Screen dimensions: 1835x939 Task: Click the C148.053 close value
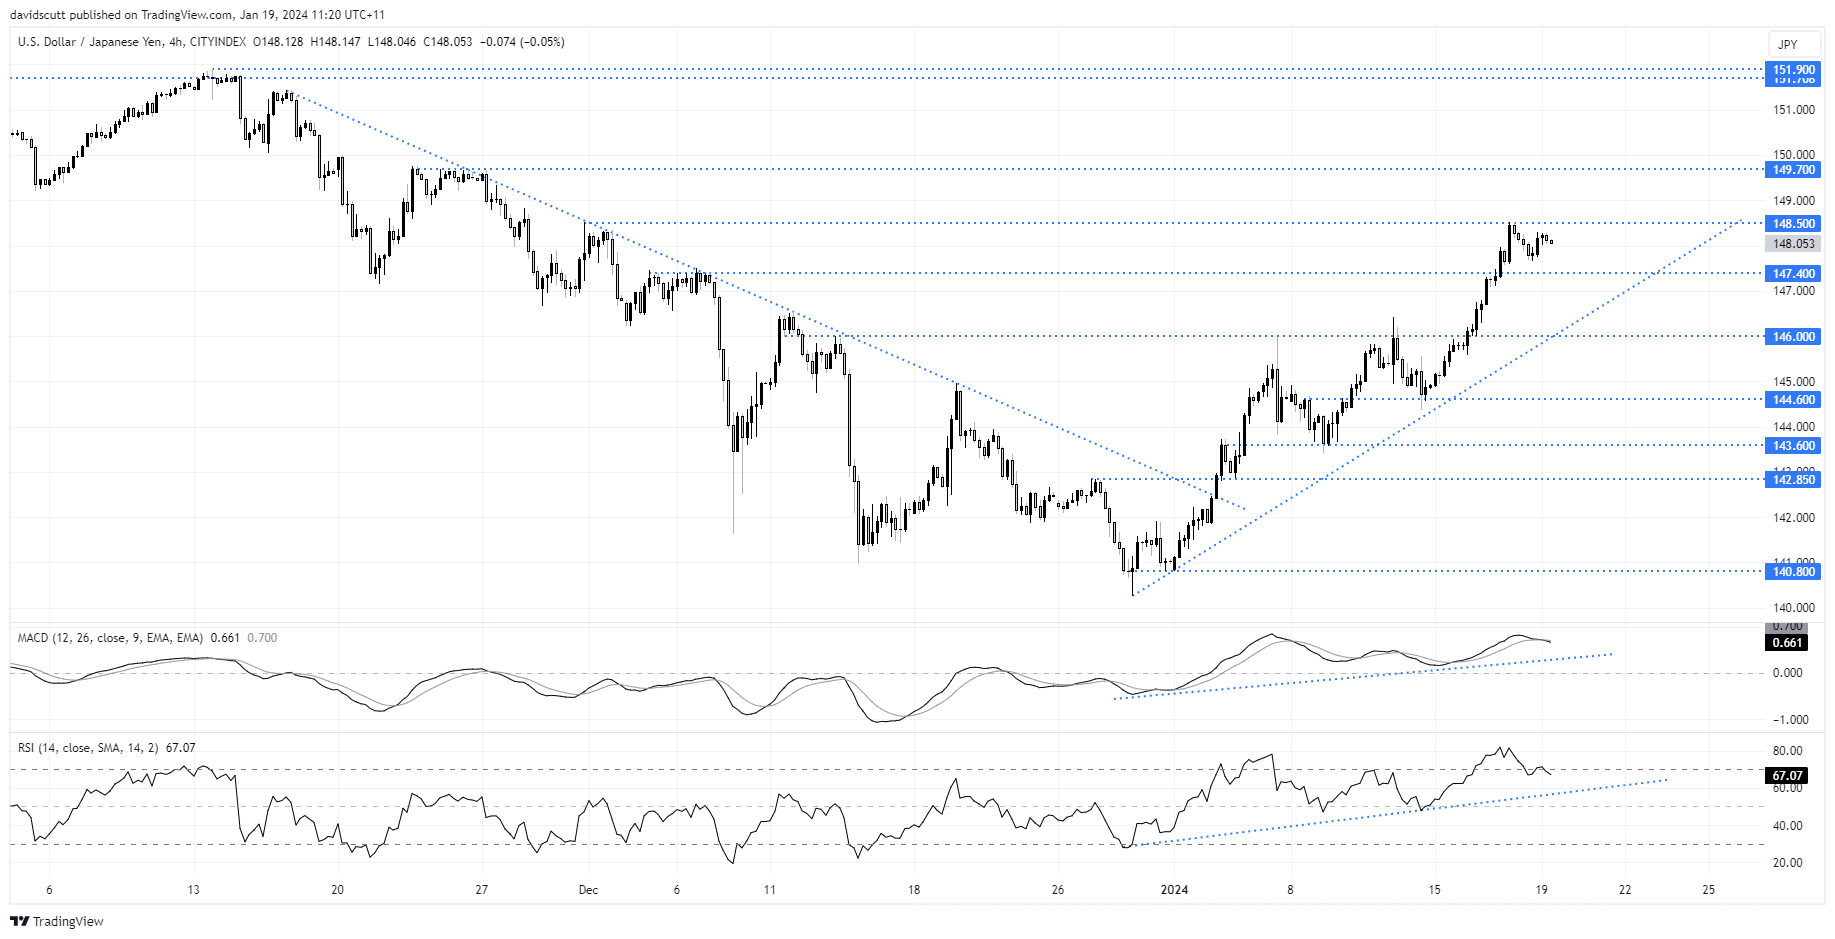(x=448, y=42)
